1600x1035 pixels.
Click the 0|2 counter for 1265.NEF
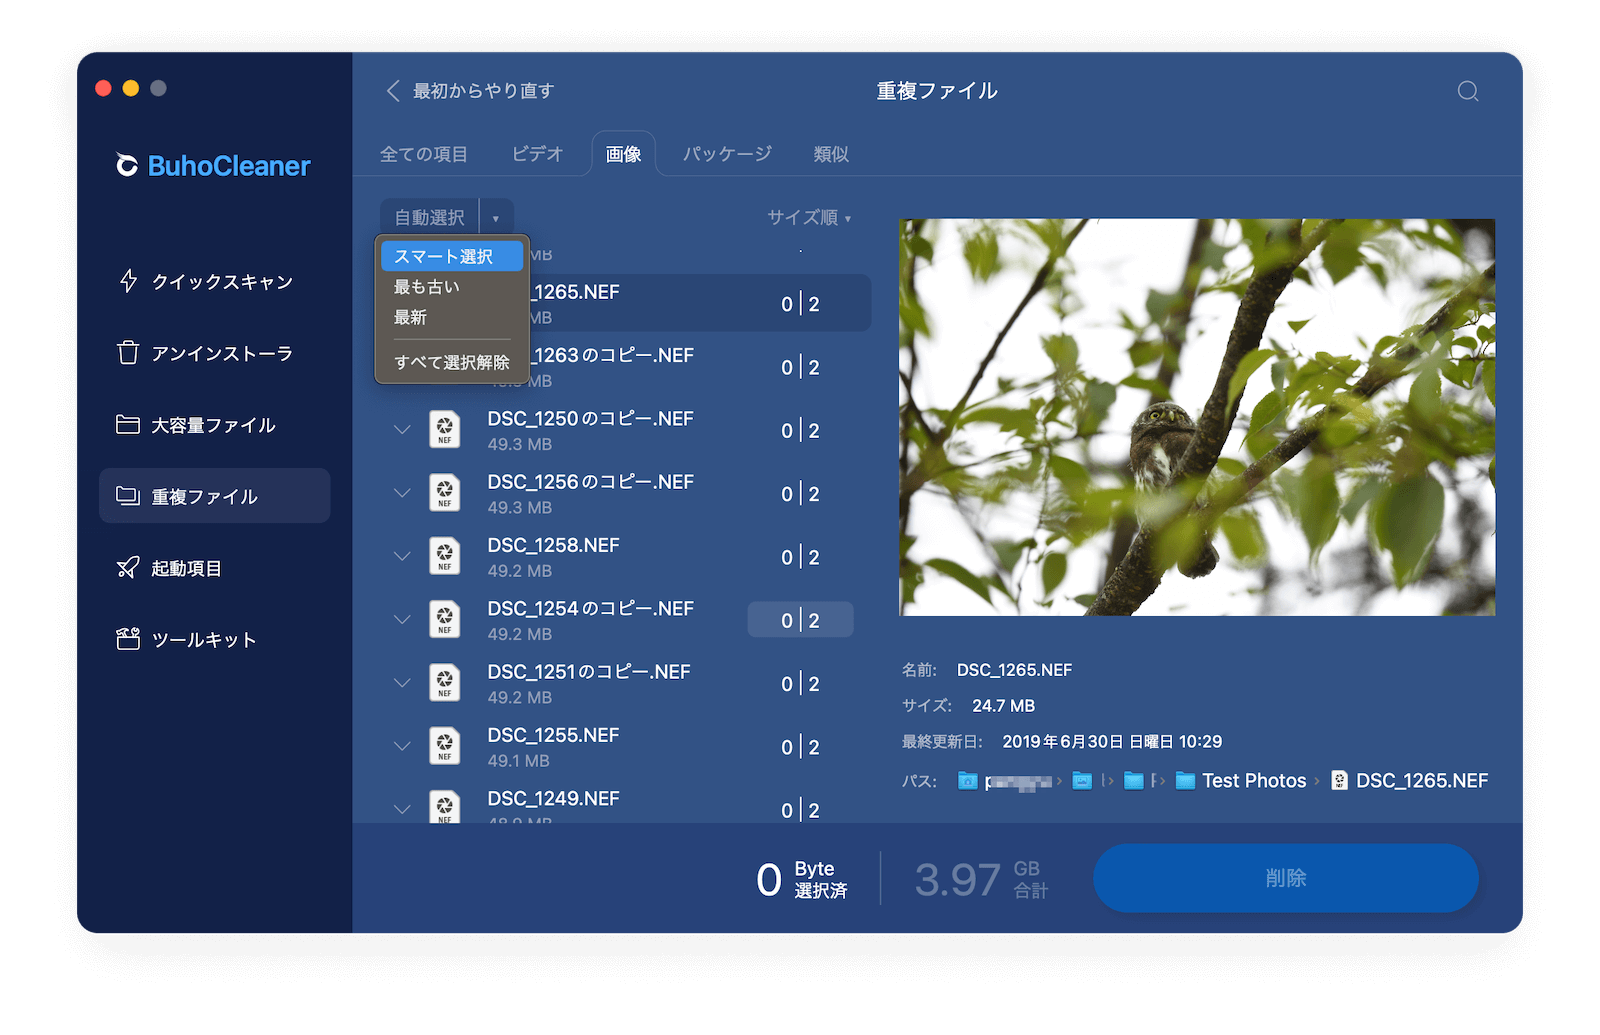pos(800,304)
